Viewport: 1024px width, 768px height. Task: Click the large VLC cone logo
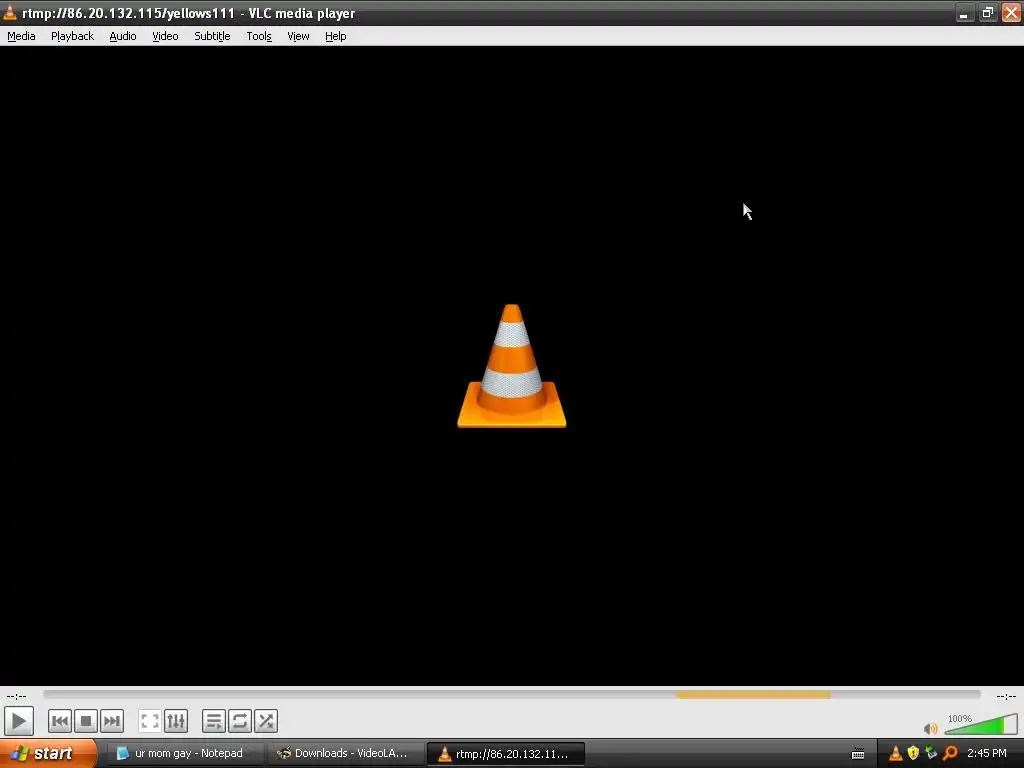tap(512, 366)
